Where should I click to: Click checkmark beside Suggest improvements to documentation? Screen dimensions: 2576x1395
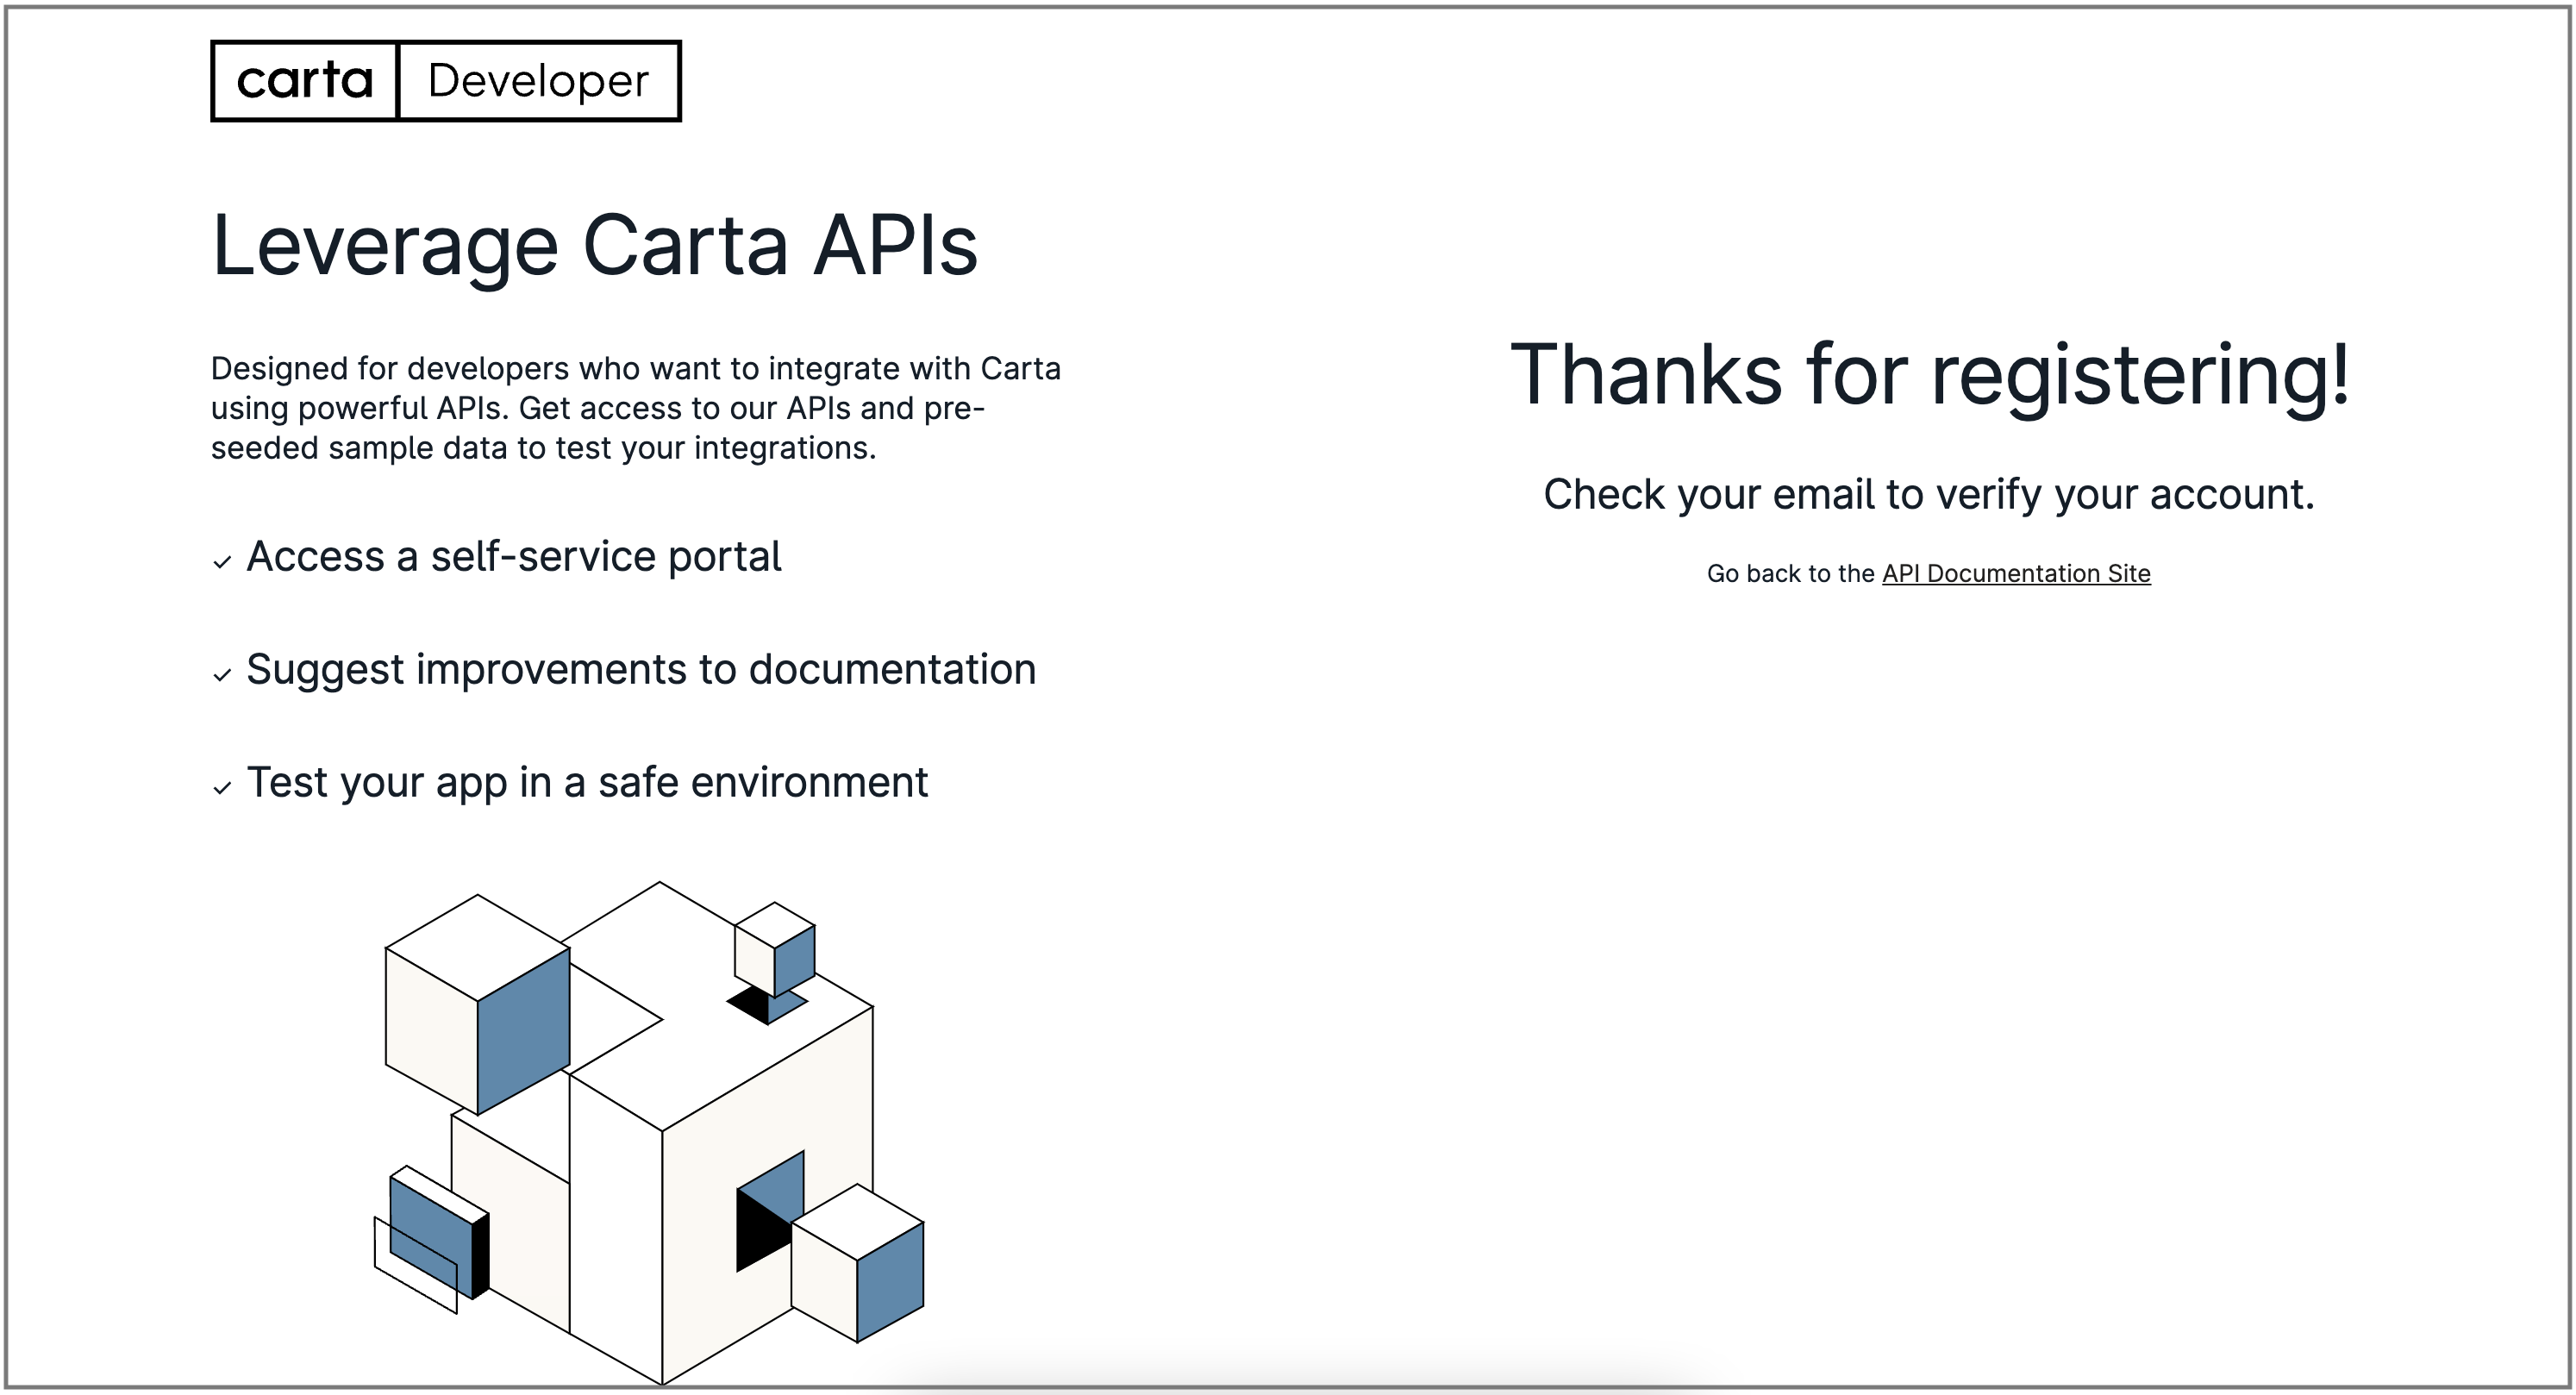tap(222, 675)
